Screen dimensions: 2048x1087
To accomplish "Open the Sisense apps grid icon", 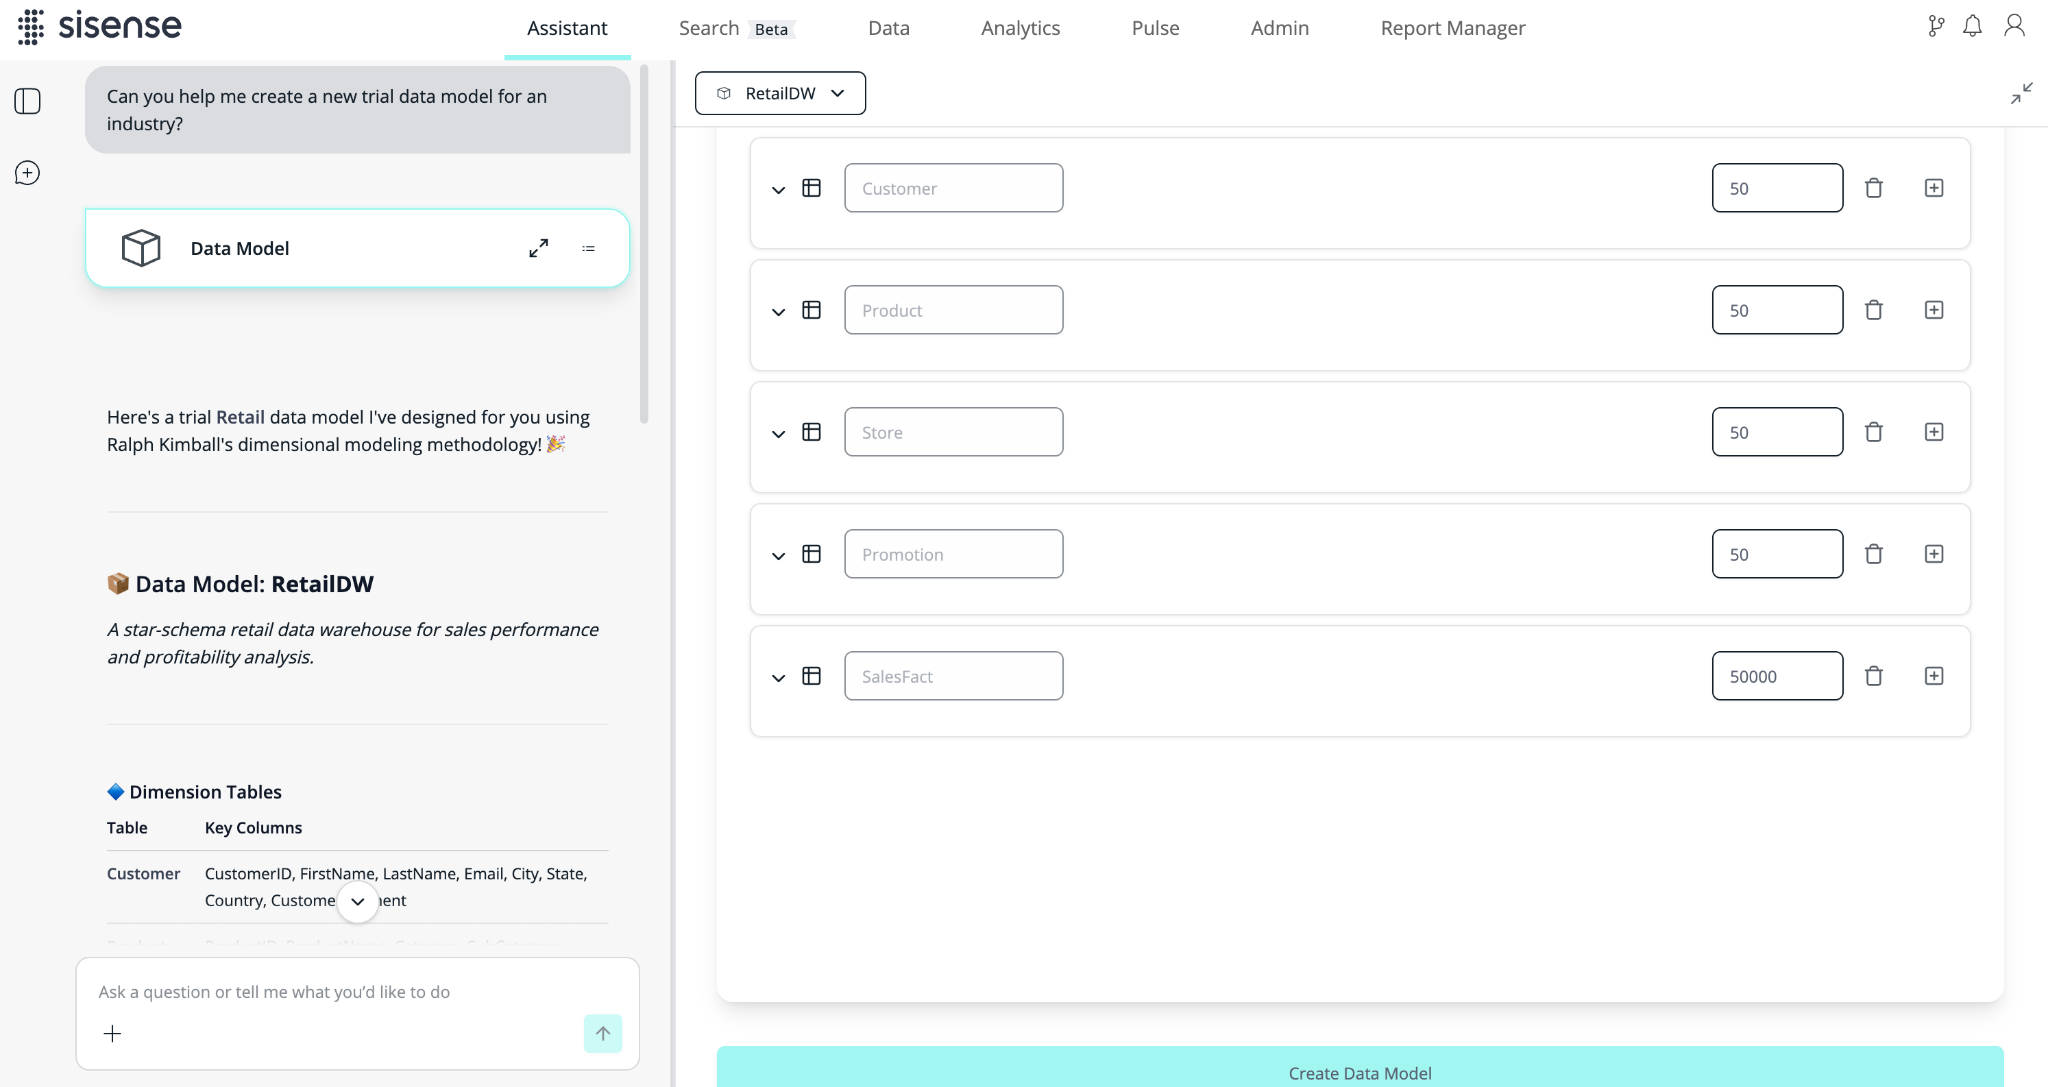I will (x=31, y=27).
